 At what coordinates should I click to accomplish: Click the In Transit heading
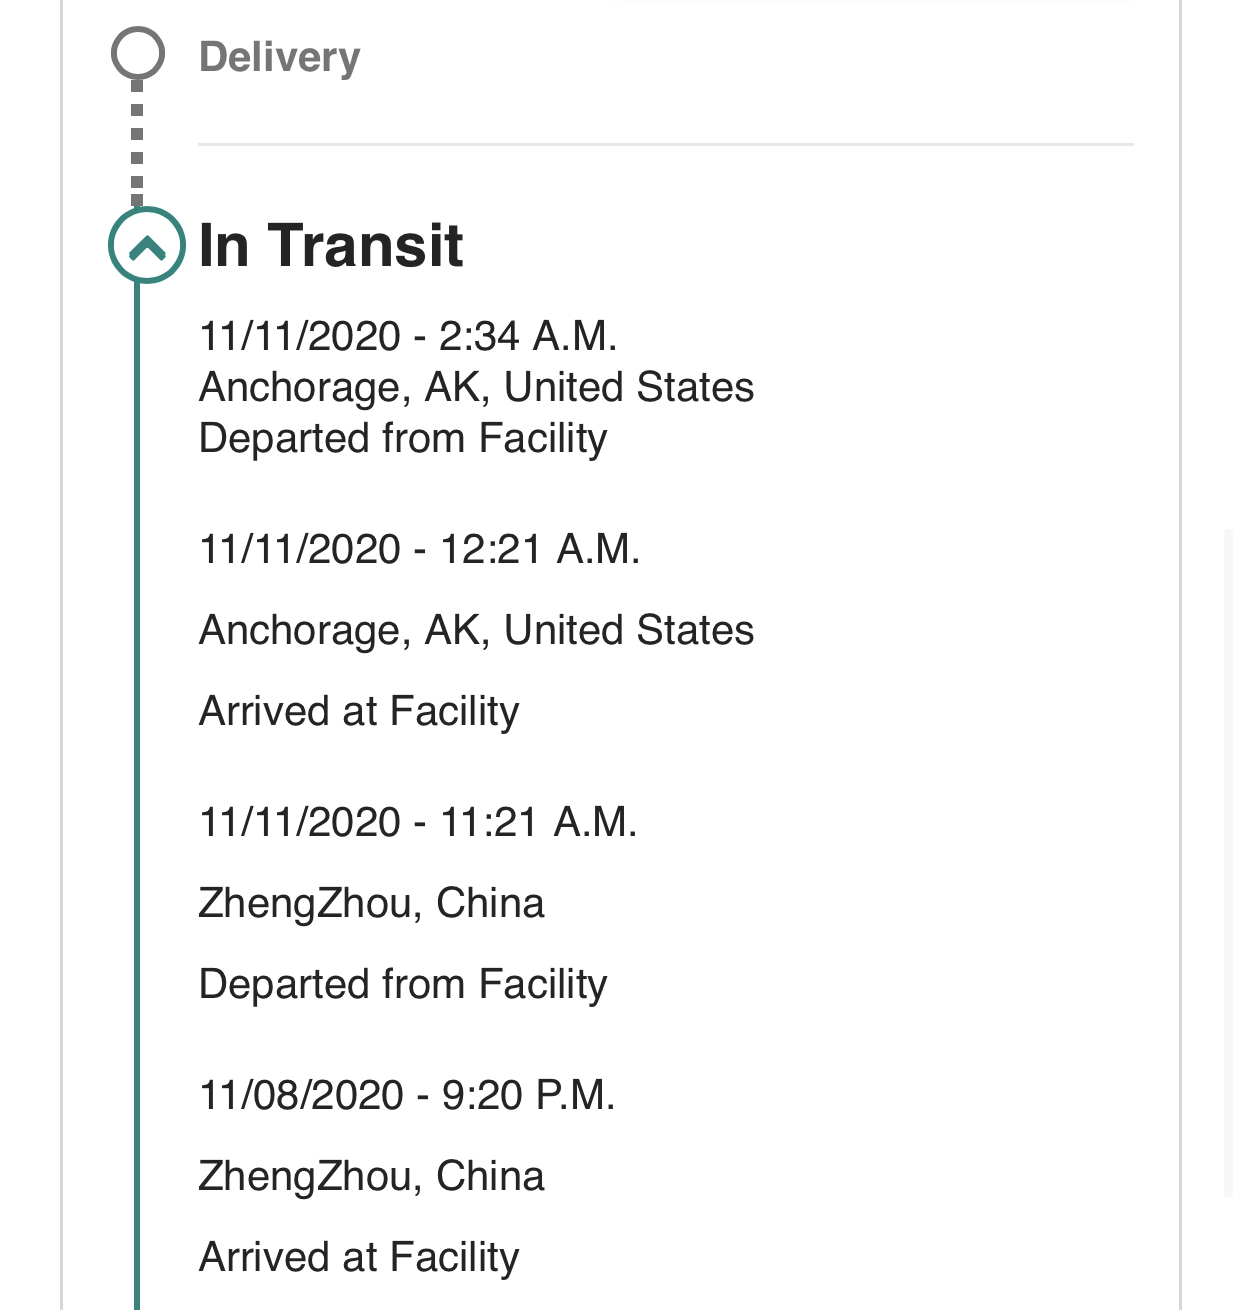click(x=331, y=245)
